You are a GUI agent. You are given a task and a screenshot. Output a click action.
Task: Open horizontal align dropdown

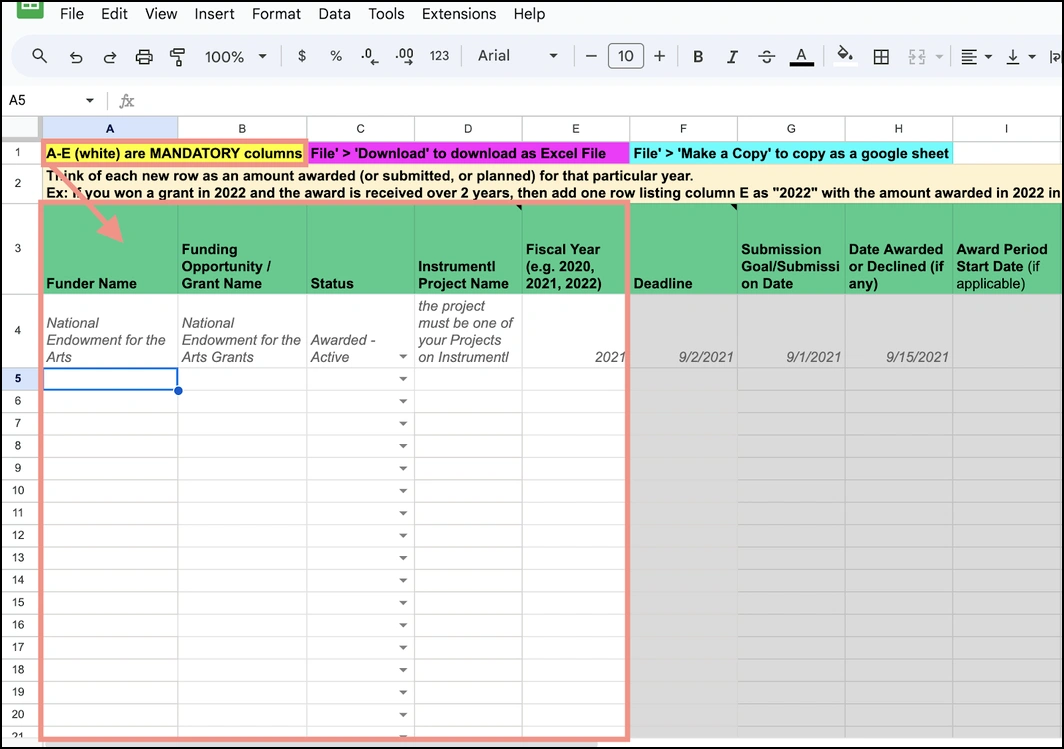coord(976,57)
